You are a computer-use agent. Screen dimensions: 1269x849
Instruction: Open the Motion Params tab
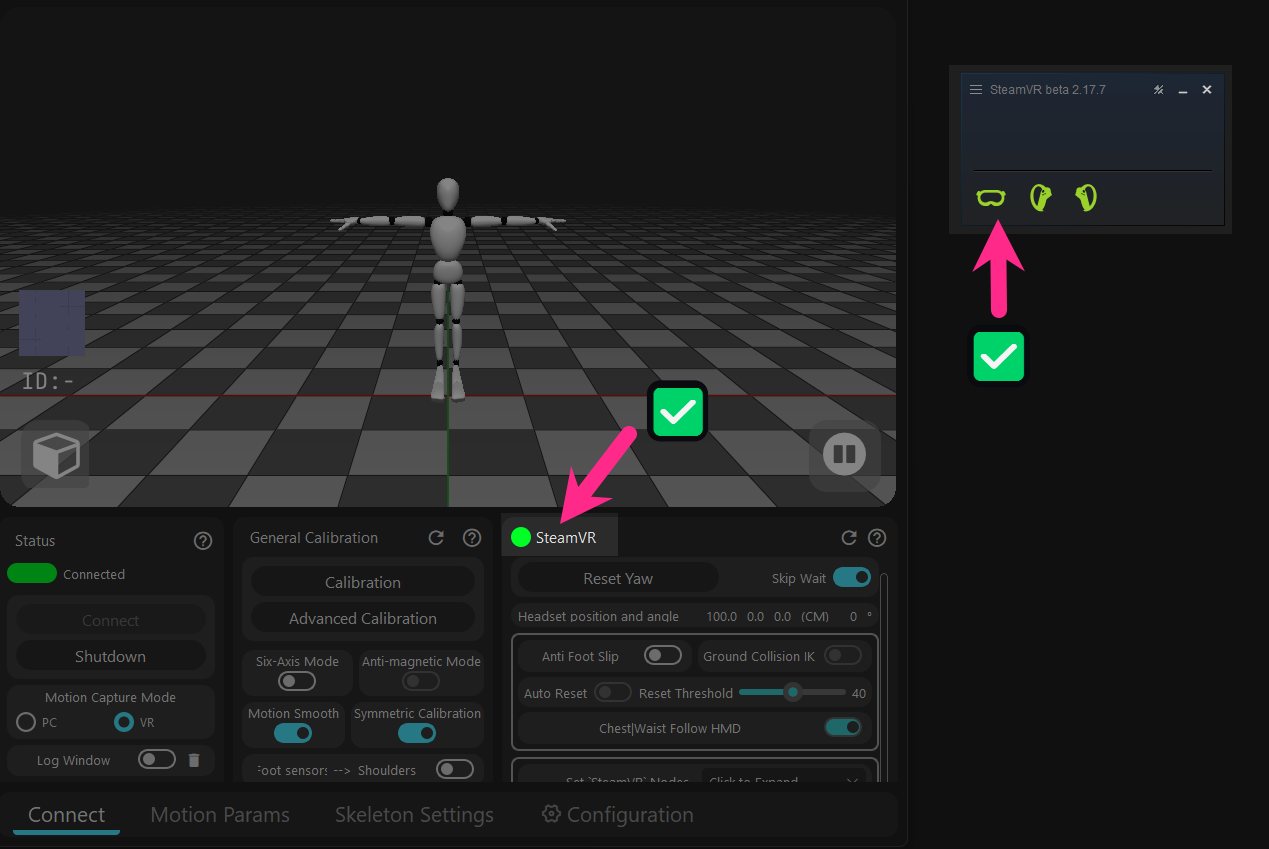(220, 815)
